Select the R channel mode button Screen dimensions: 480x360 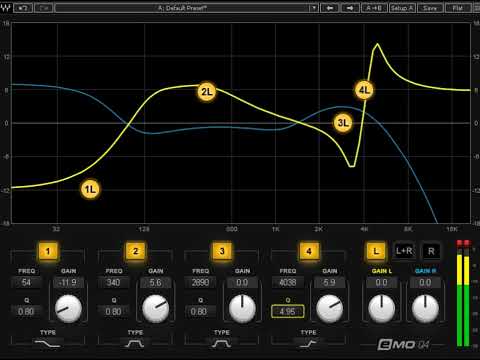click(x=431, y=251)
